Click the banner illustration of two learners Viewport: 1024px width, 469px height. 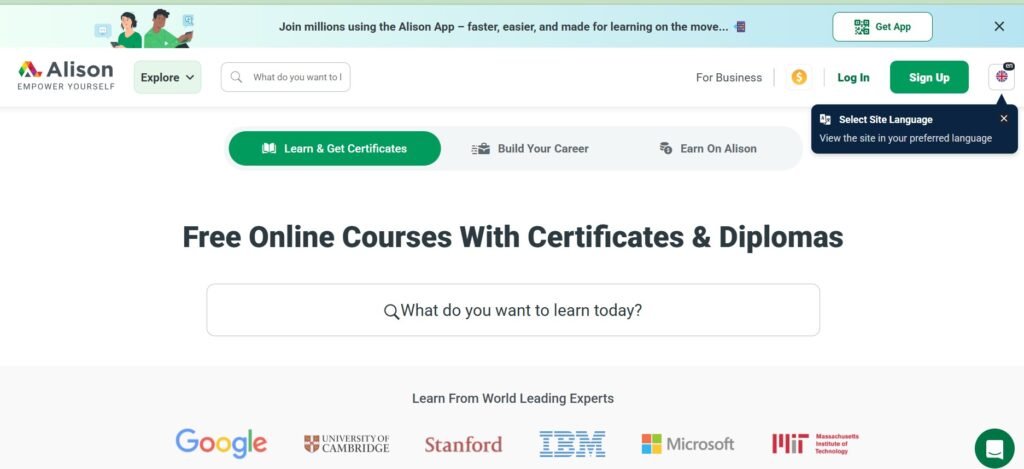coord(145,28)
